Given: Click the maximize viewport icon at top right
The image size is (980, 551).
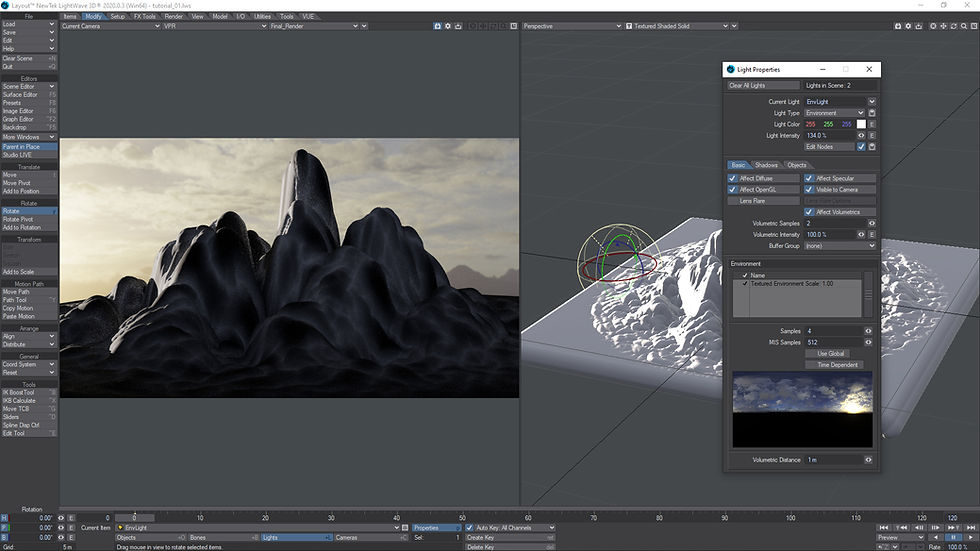Looking at the screenshot, I should (x=973, y=26).
